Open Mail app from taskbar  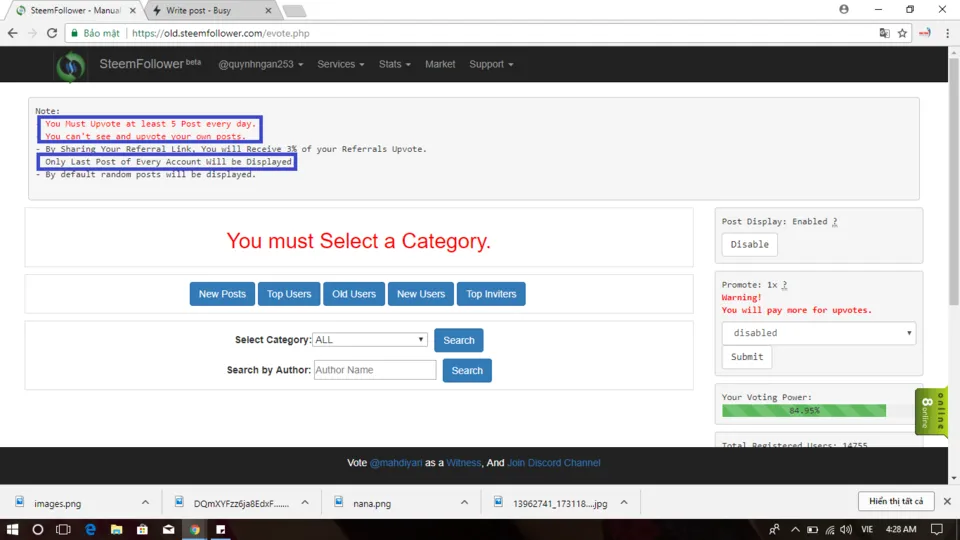(168, 529)
